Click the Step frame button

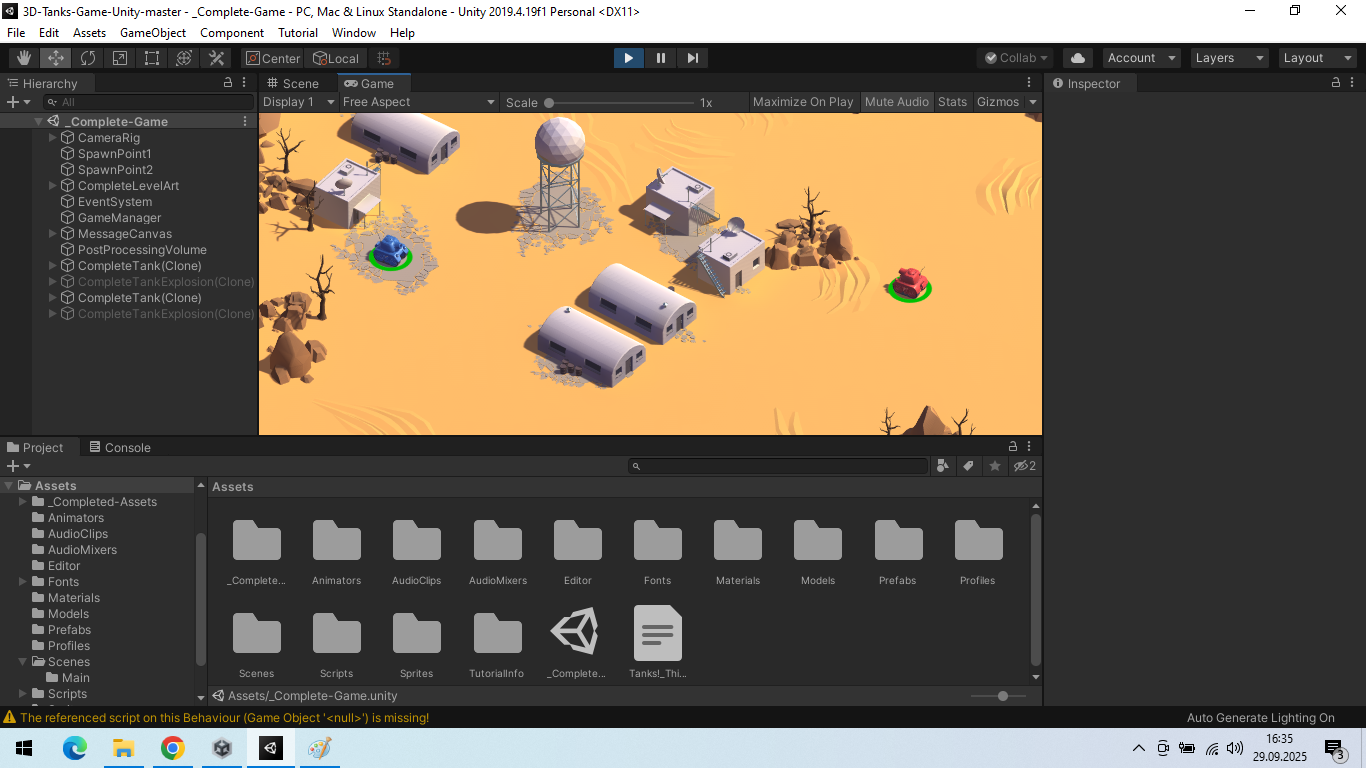(x=692, y=58)
